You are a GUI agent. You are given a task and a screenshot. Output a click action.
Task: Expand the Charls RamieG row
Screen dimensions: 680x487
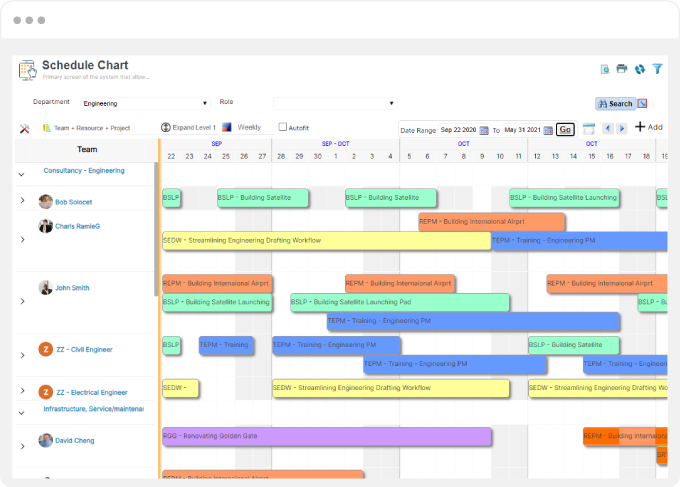pos(22,240)
